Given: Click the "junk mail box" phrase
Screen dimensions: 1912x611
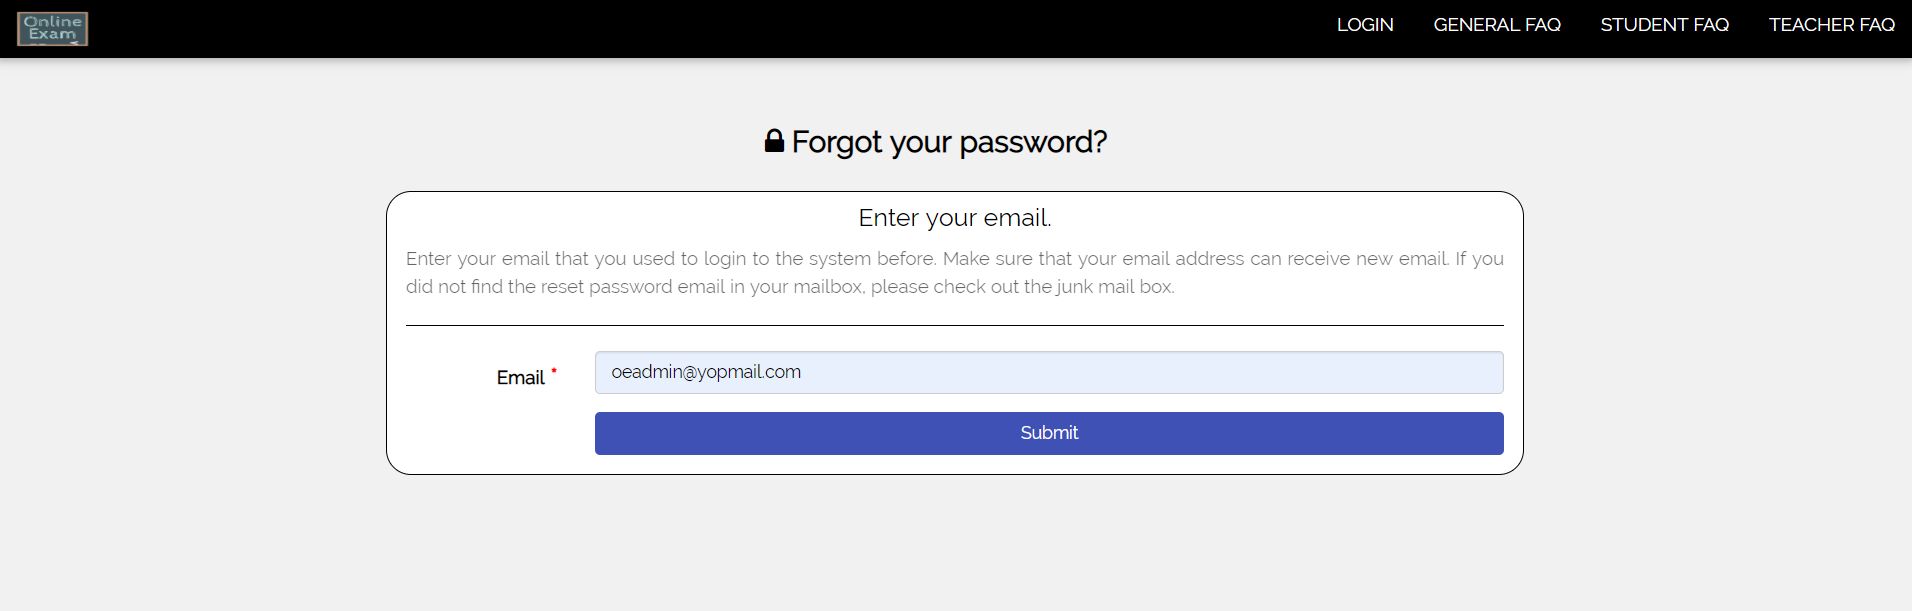Looking at the screenshot, I should click(x=1114, y=287).
